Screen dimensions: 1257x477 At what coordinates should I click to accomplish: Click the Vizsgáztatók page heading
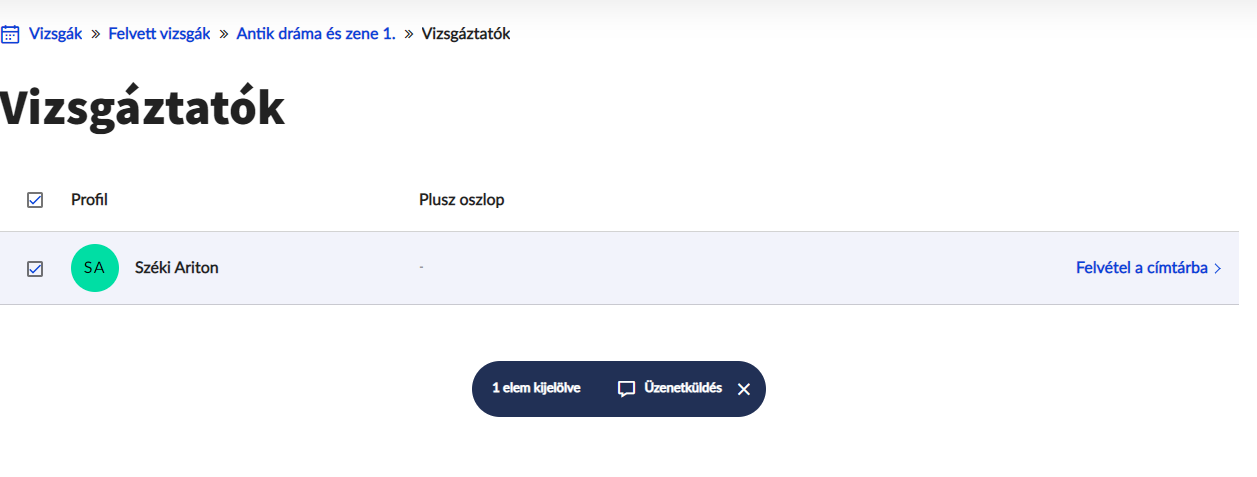coord(142,109)
